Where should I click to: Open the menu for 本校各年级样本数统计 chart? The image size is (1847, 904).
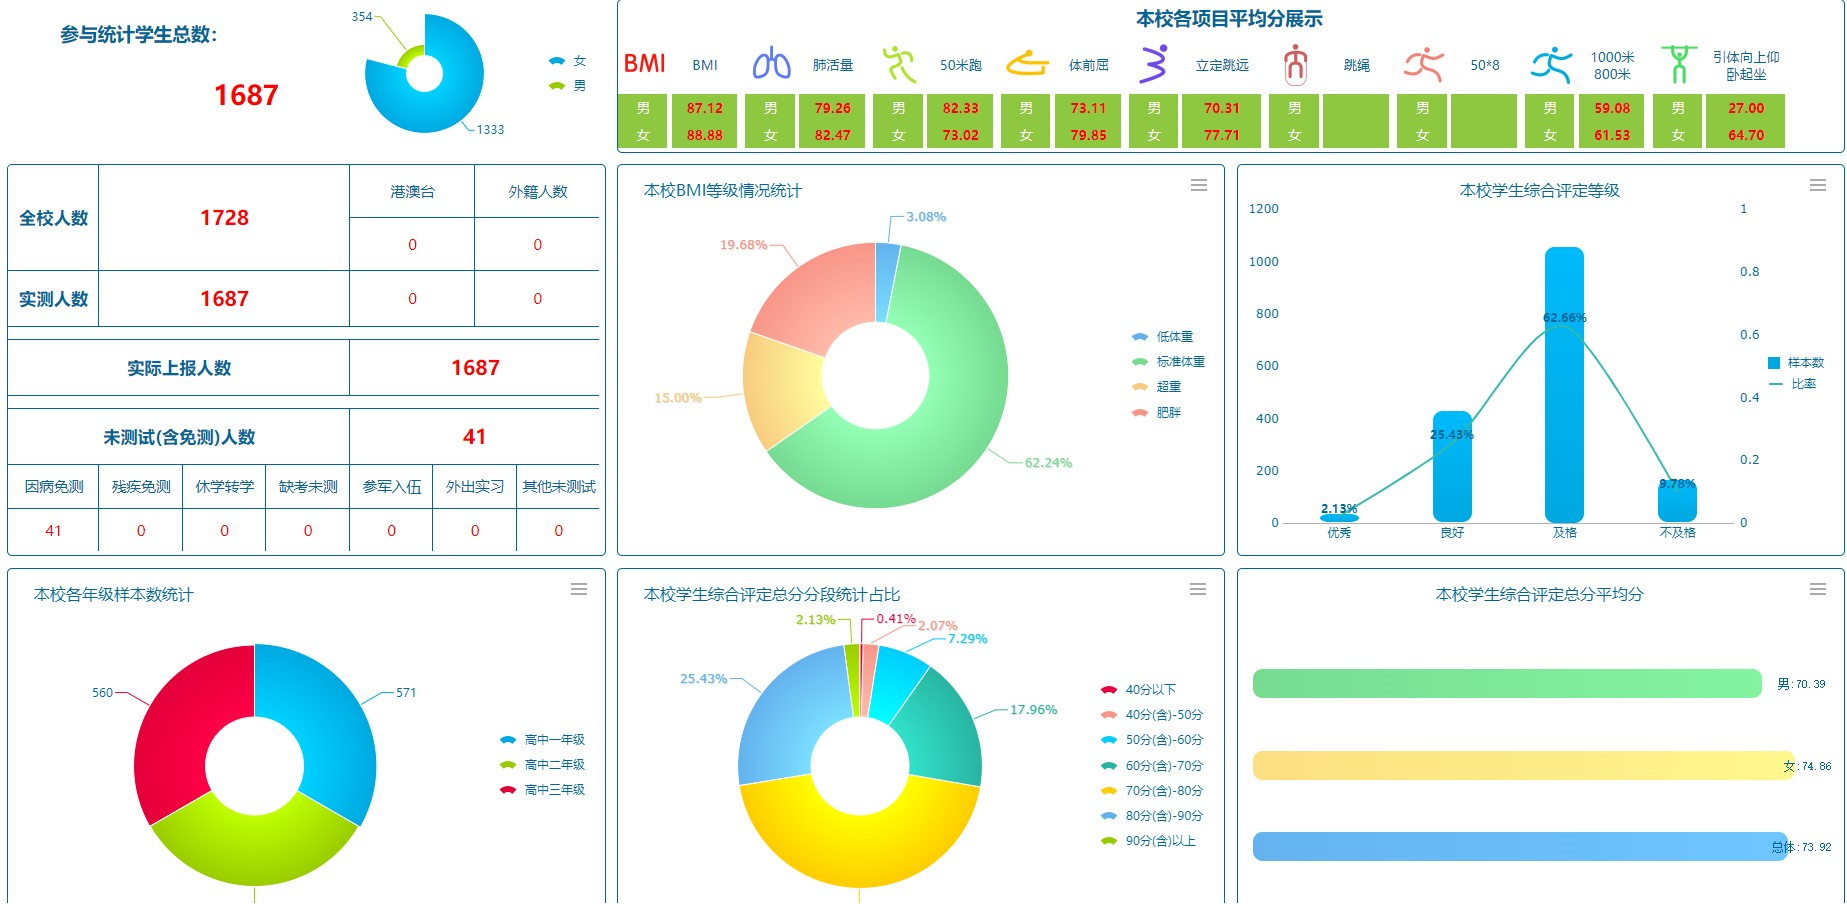578,589
